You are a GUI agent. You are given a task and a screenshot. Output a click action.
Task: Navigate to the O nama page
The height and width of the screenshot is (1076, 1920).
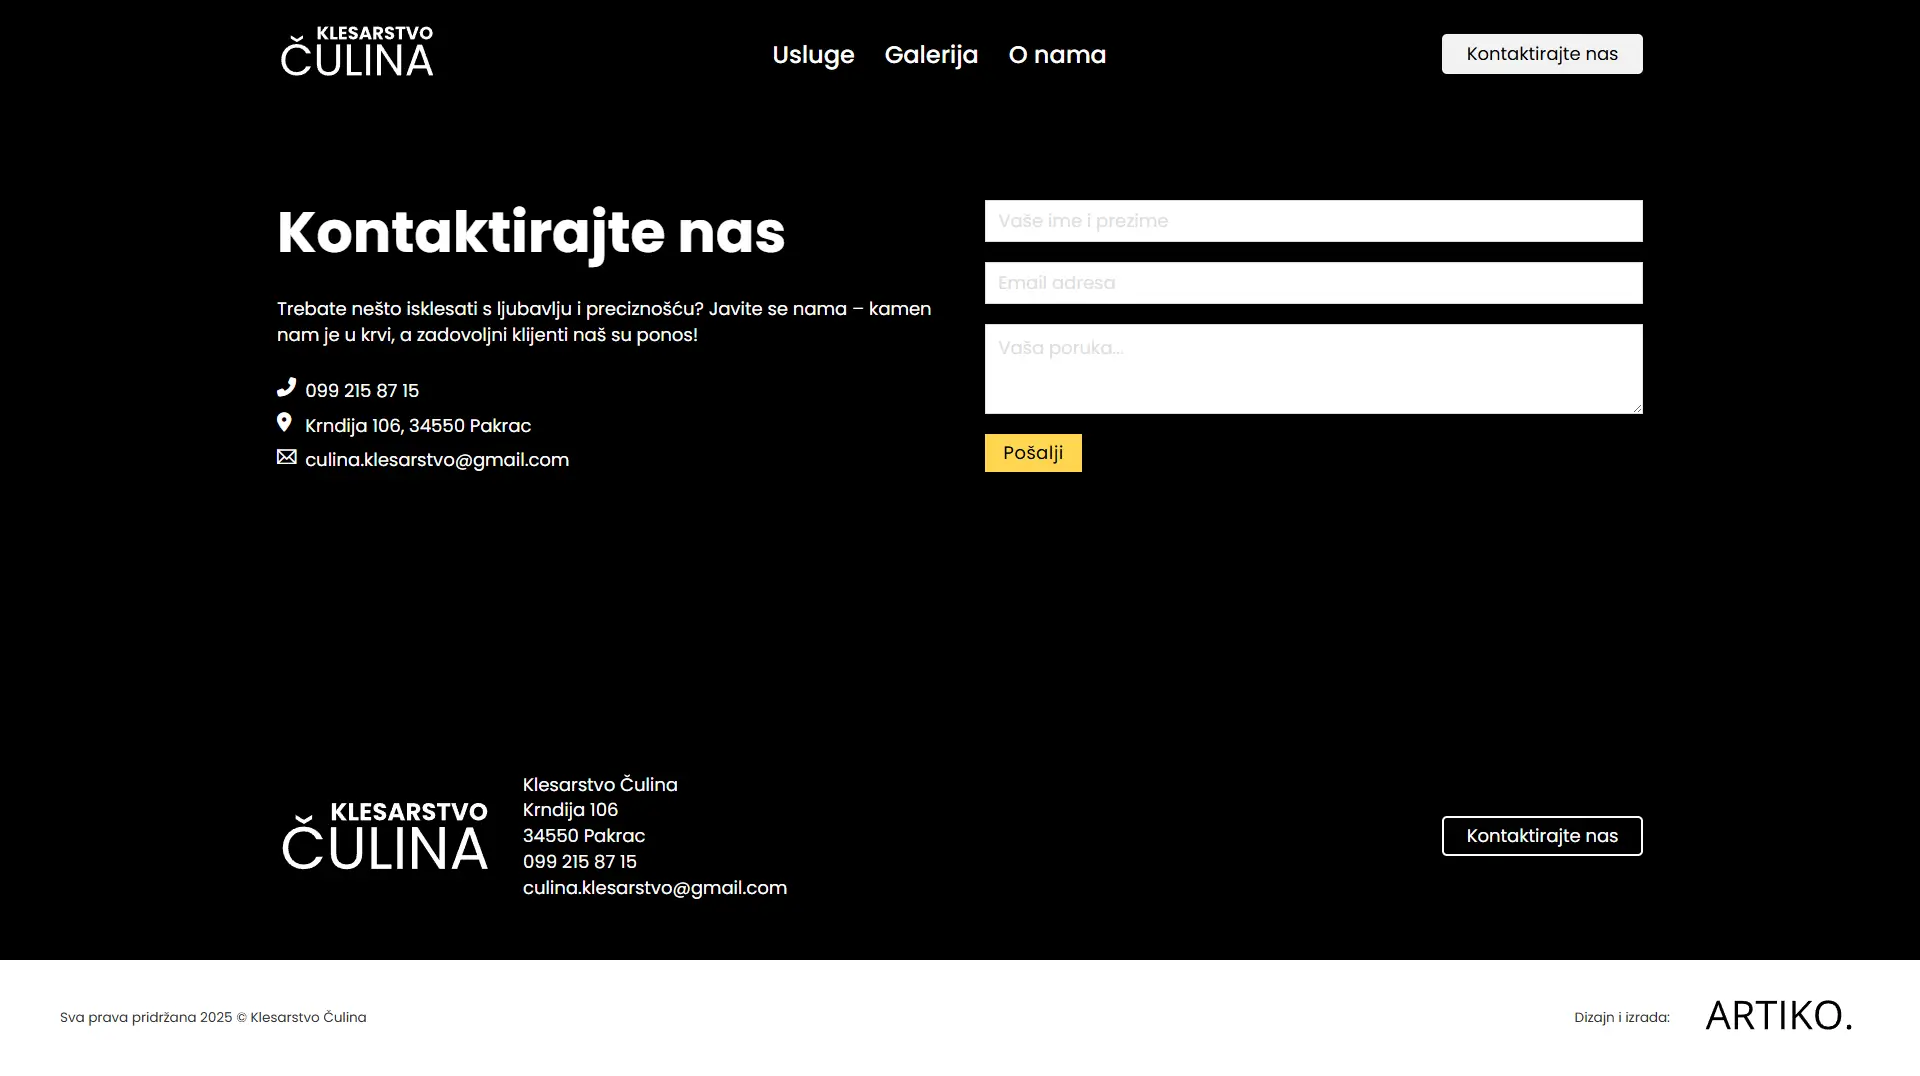tap(1057, 55)
